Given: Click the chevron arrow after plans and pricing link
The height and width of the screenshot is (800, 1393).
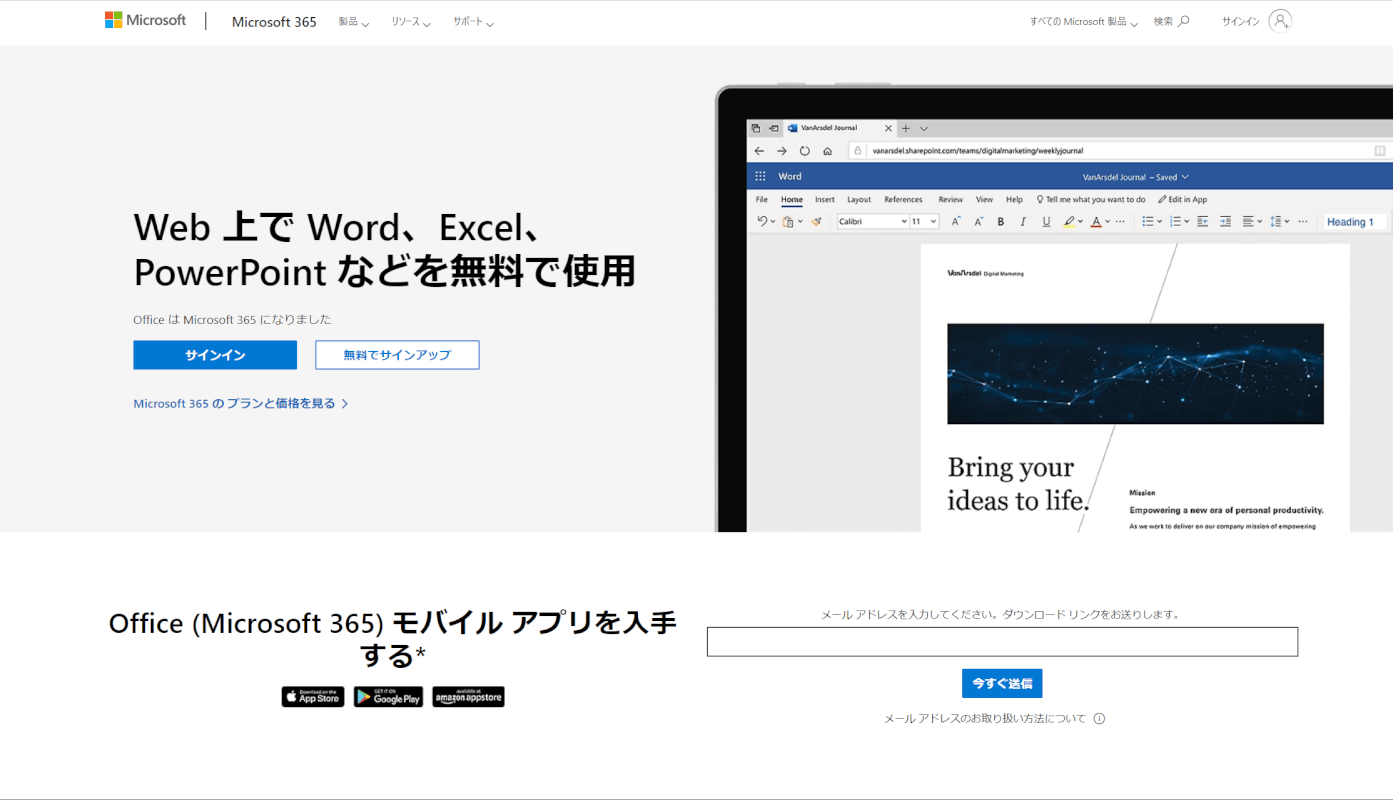Looking at the screenshot, I should click(x=345, y=404).
